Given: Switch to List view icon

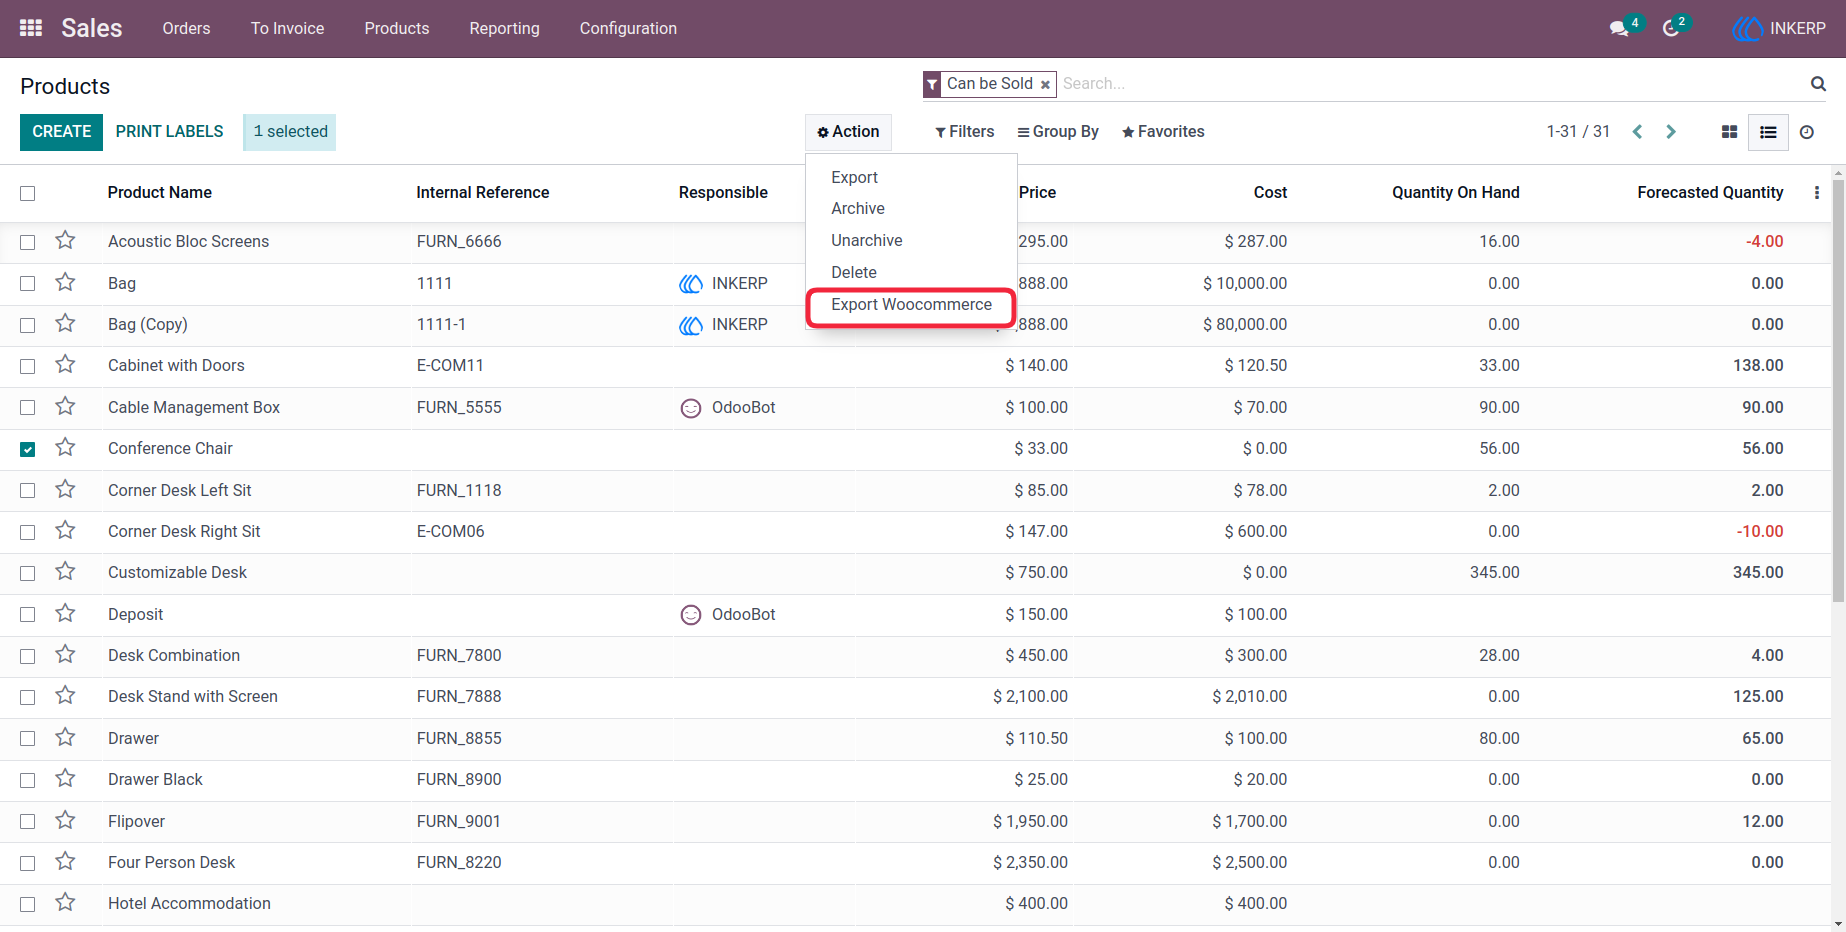Looking at the screenshot, I should [x=1768, y=132].
